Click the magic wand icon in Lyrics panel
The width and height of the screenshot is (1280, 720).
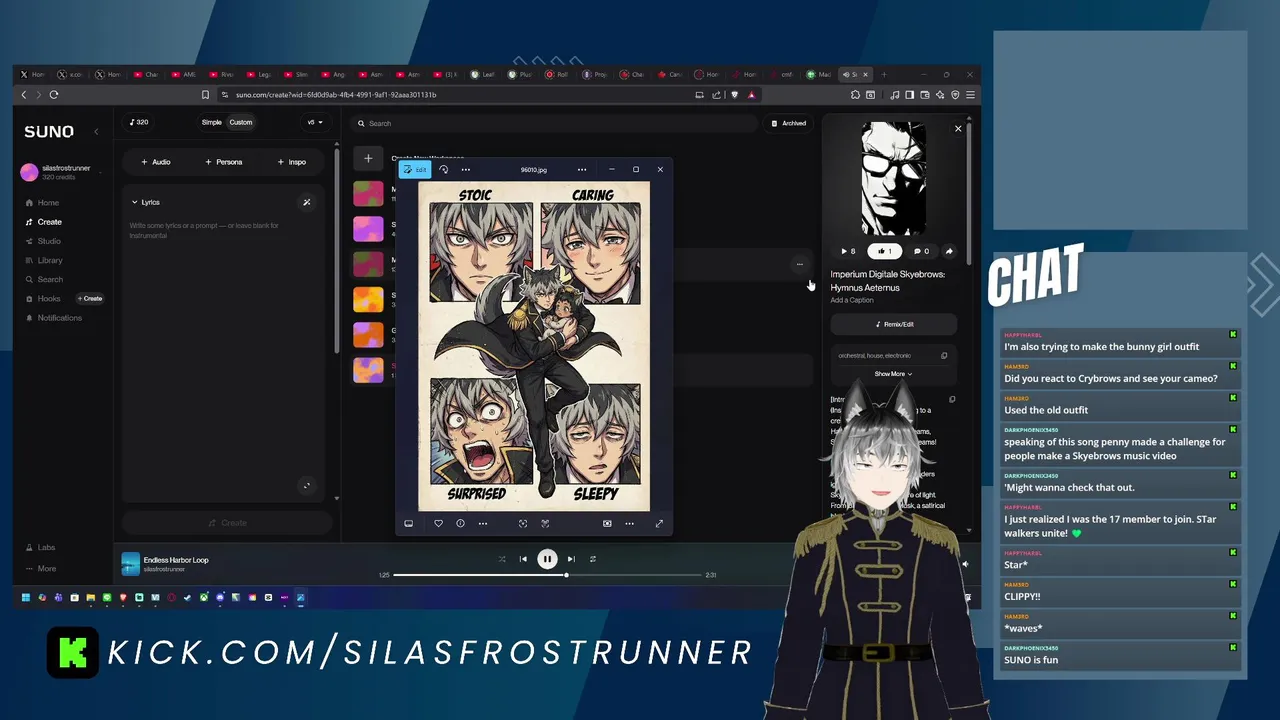[x=307, y=202]
